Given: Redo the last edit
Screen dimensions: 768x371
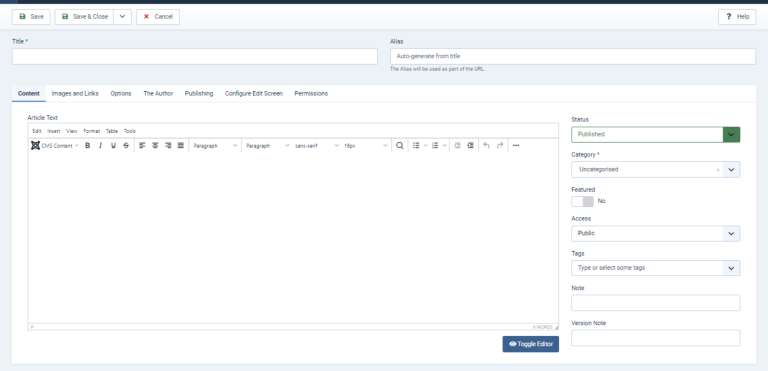Looking at the screenshot, I should point(500,146).
